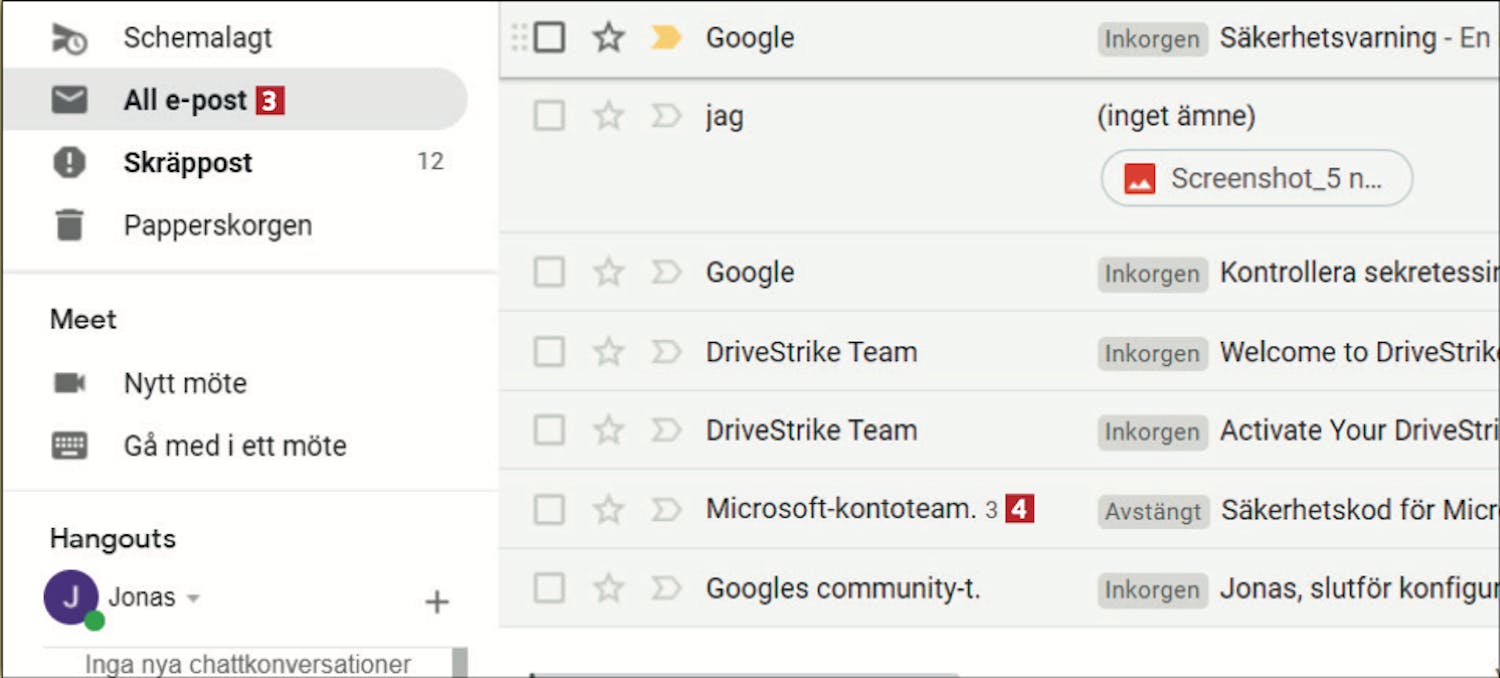Expand the Jonas status dropdown arrow
This screenshot has width=1500, height=678.
[x=193, y=599]
